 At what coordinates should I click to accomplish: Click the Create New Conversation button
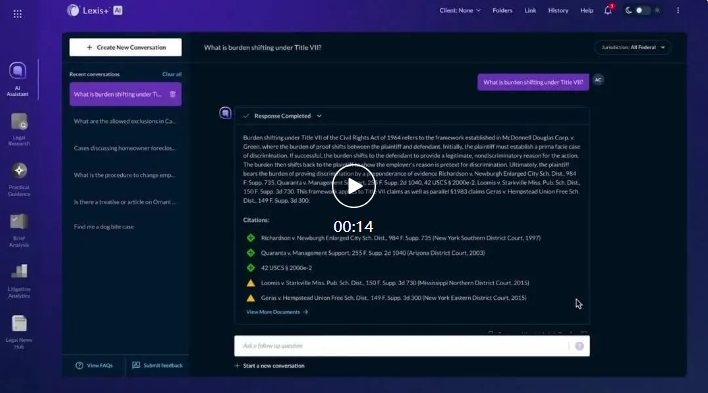(x=126, y=47)
